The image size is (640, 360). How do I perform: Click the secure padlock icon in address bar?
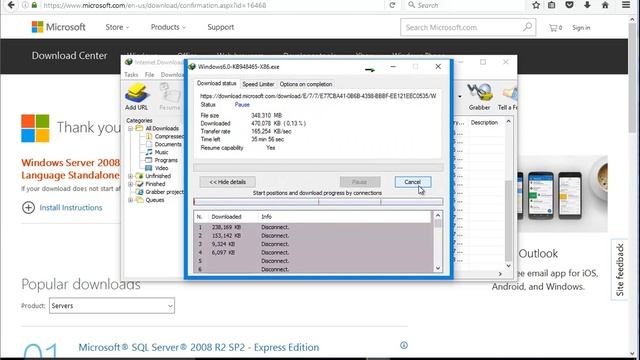(x=34, y=5)
